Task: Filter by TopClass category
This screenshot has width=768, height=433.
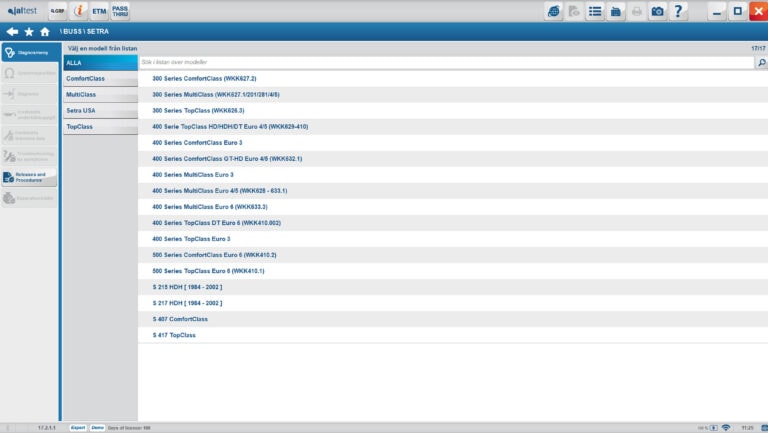Action: [x=100, y=127]
